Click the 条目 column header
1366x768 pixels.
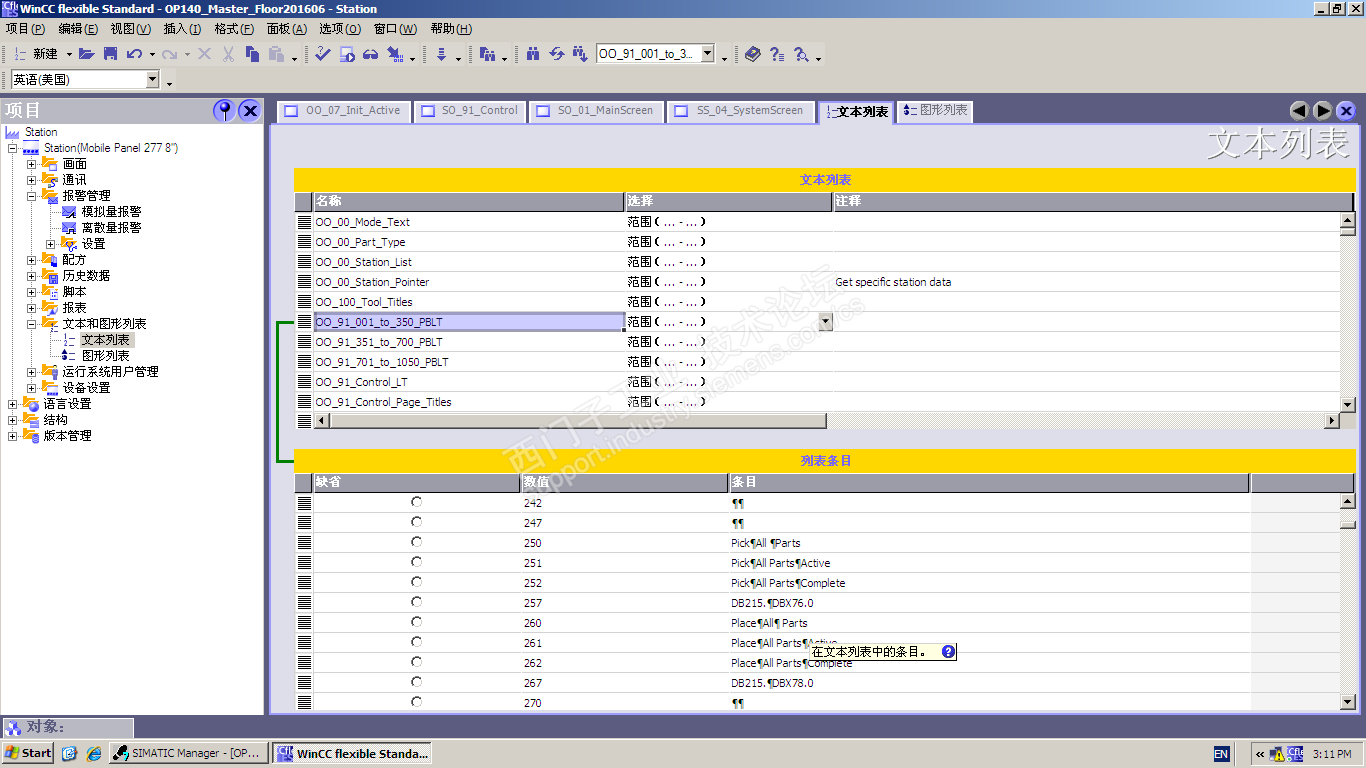pyautogui.click(x=989, y=482)
